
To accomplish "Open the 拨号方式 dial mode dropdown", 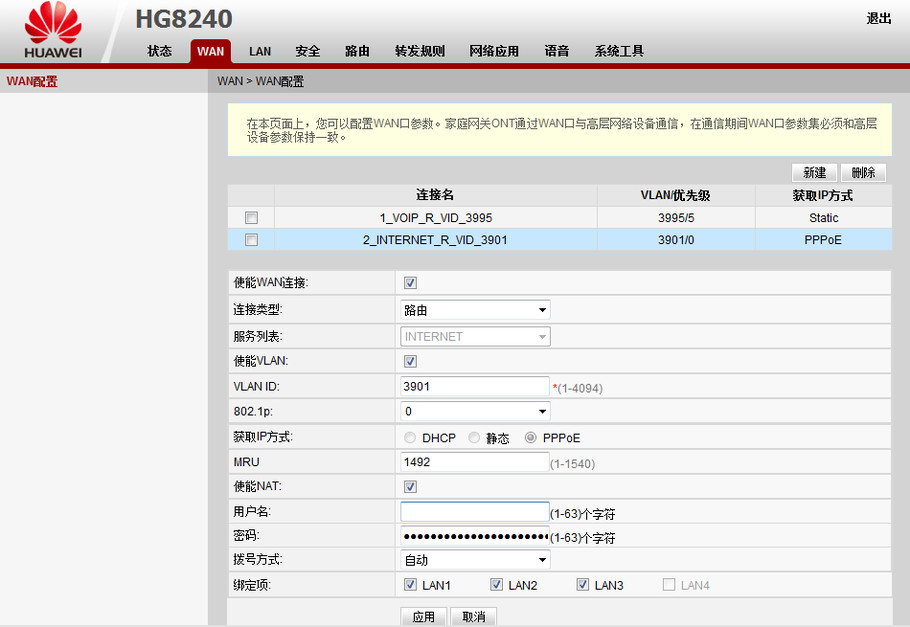I will pyautogui.click(x=475, y=560).
